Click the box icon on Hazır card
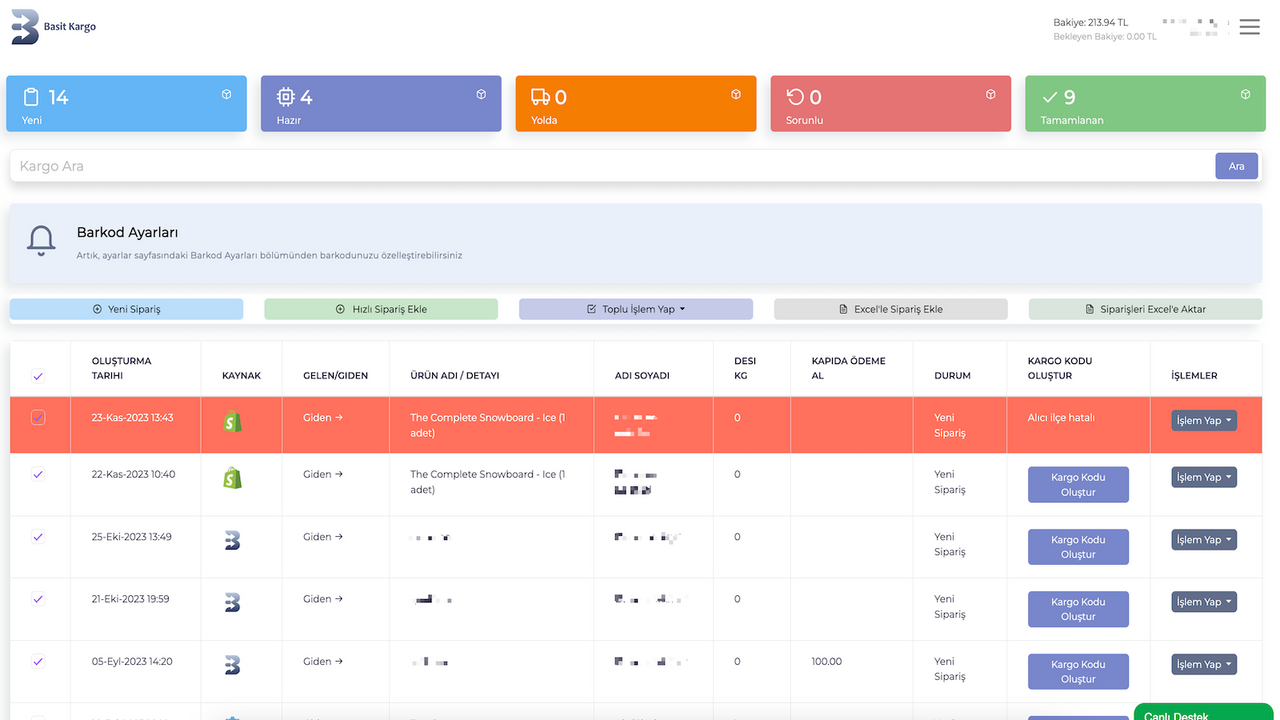Screen dimensions: 1280x720 pyautogui.click(x=481, y=94)
